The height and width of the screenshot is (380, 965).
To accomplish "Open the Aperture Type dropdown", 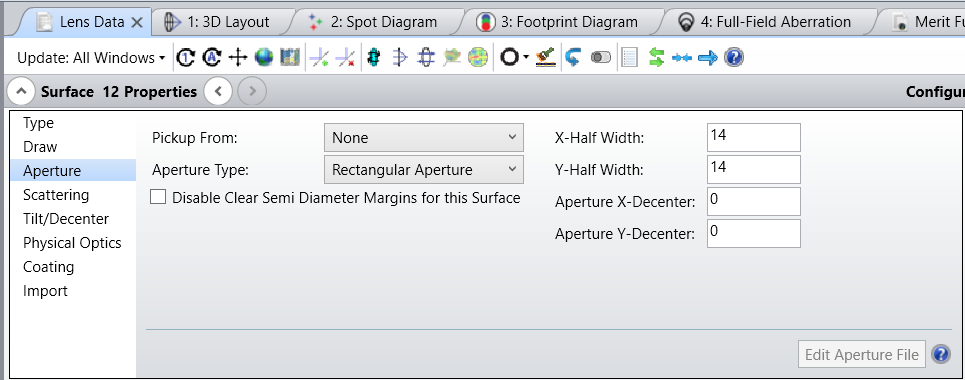I will click(x=423, y=170).
